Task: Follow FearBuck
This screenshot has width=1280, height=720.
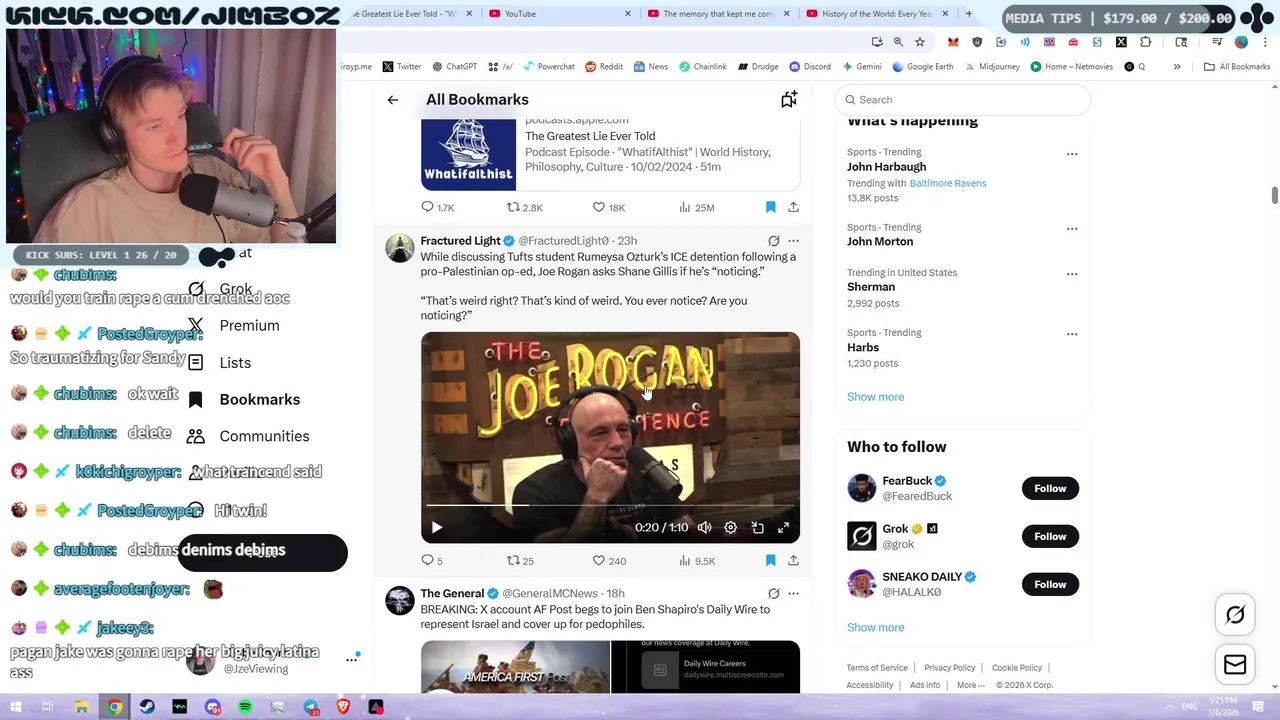Action: click(1050, 488)
